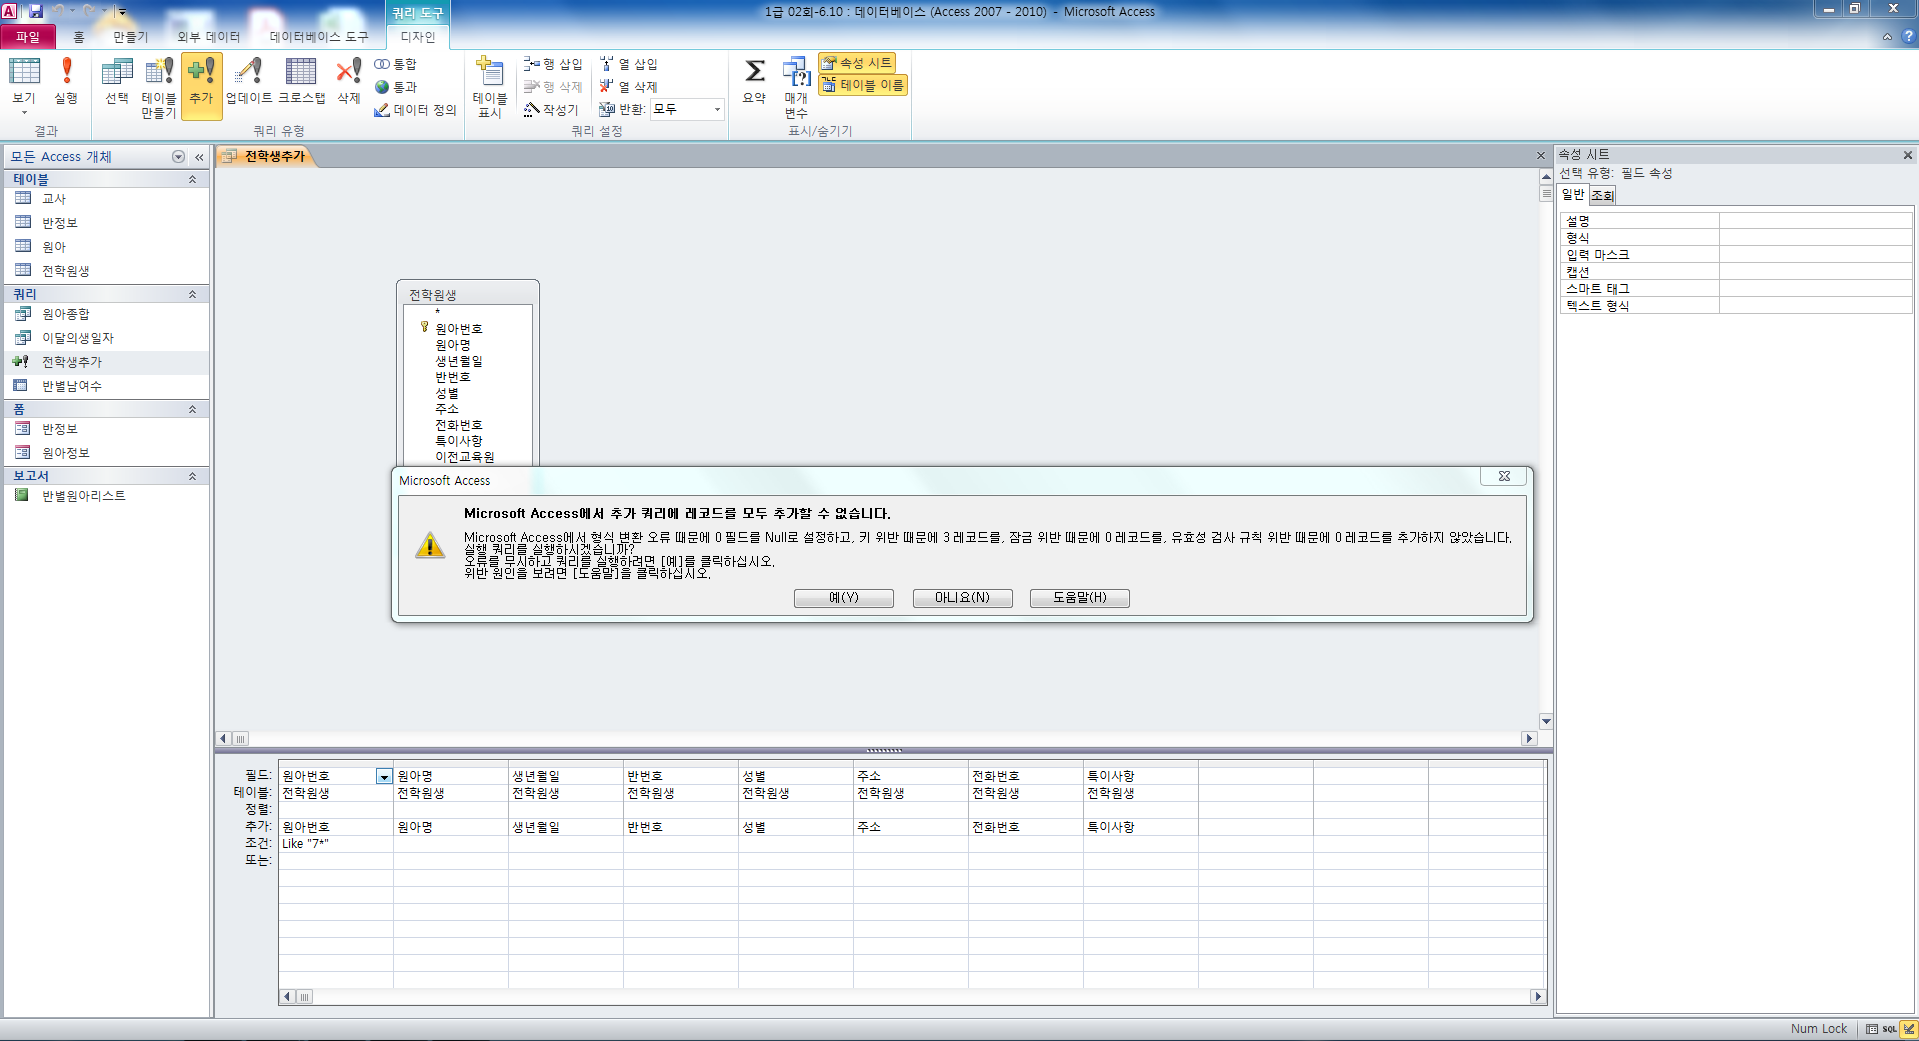
Task: Select the Make Table (테이블 만들기) query icon
Action: 158,86
